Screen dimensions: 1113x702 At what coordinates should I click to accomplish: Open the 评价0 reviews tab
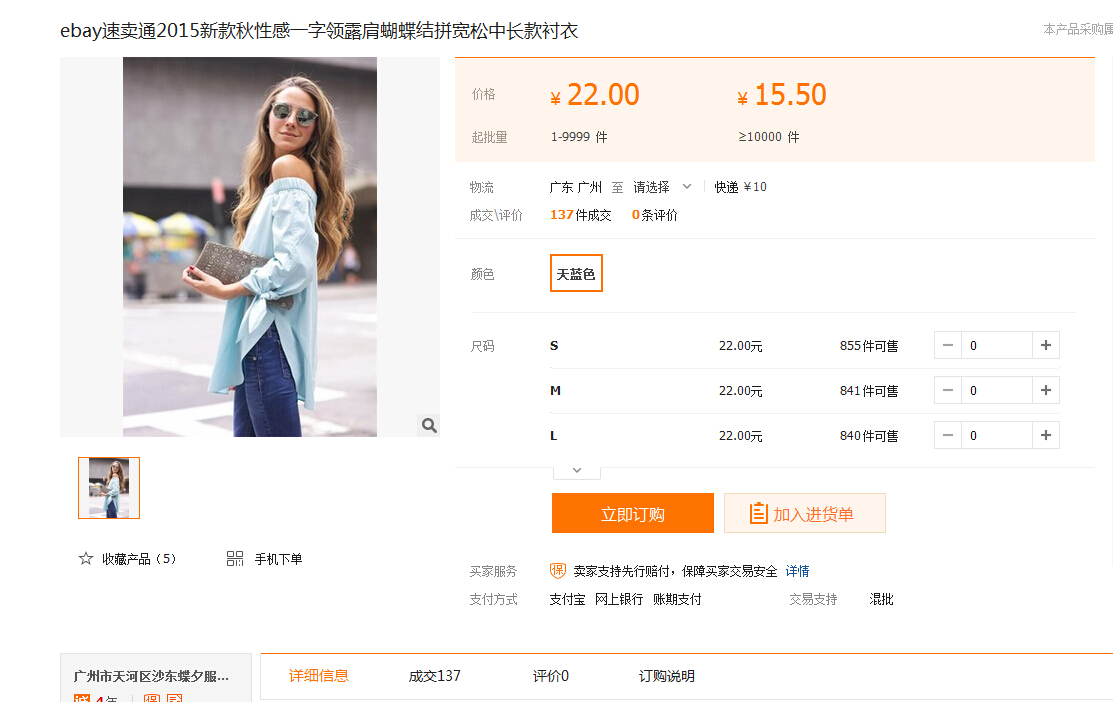[551, 676]
